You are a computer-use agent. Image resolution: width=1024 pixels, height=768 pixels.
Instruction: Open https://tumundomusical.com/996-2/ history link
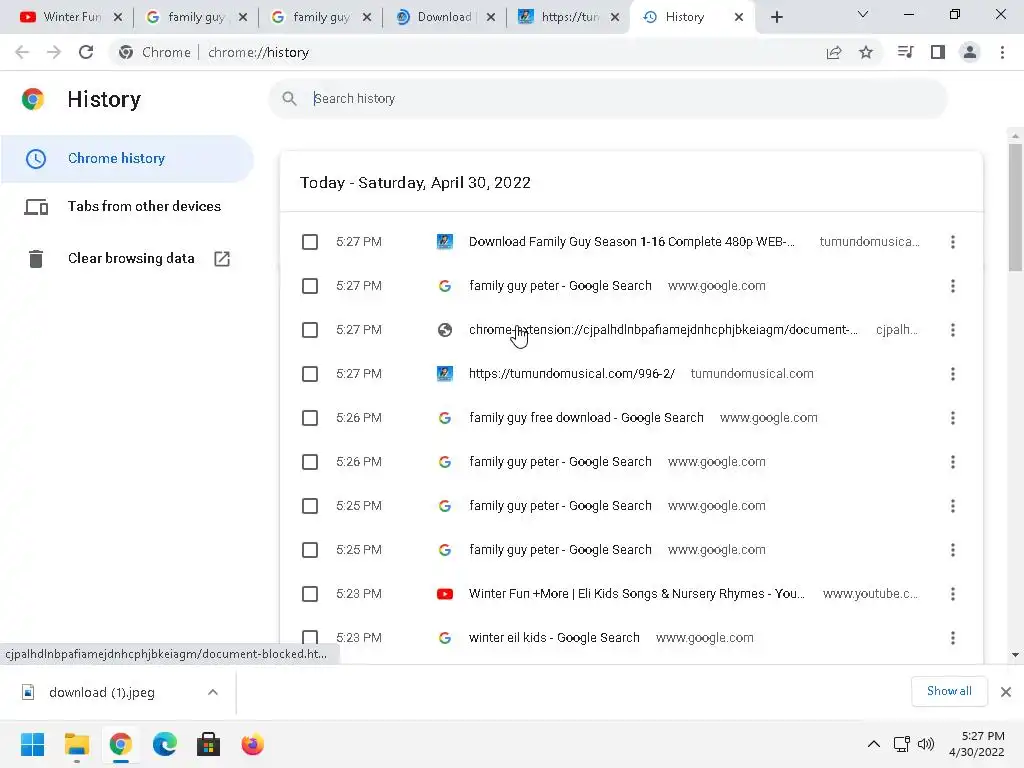(571, 374)
